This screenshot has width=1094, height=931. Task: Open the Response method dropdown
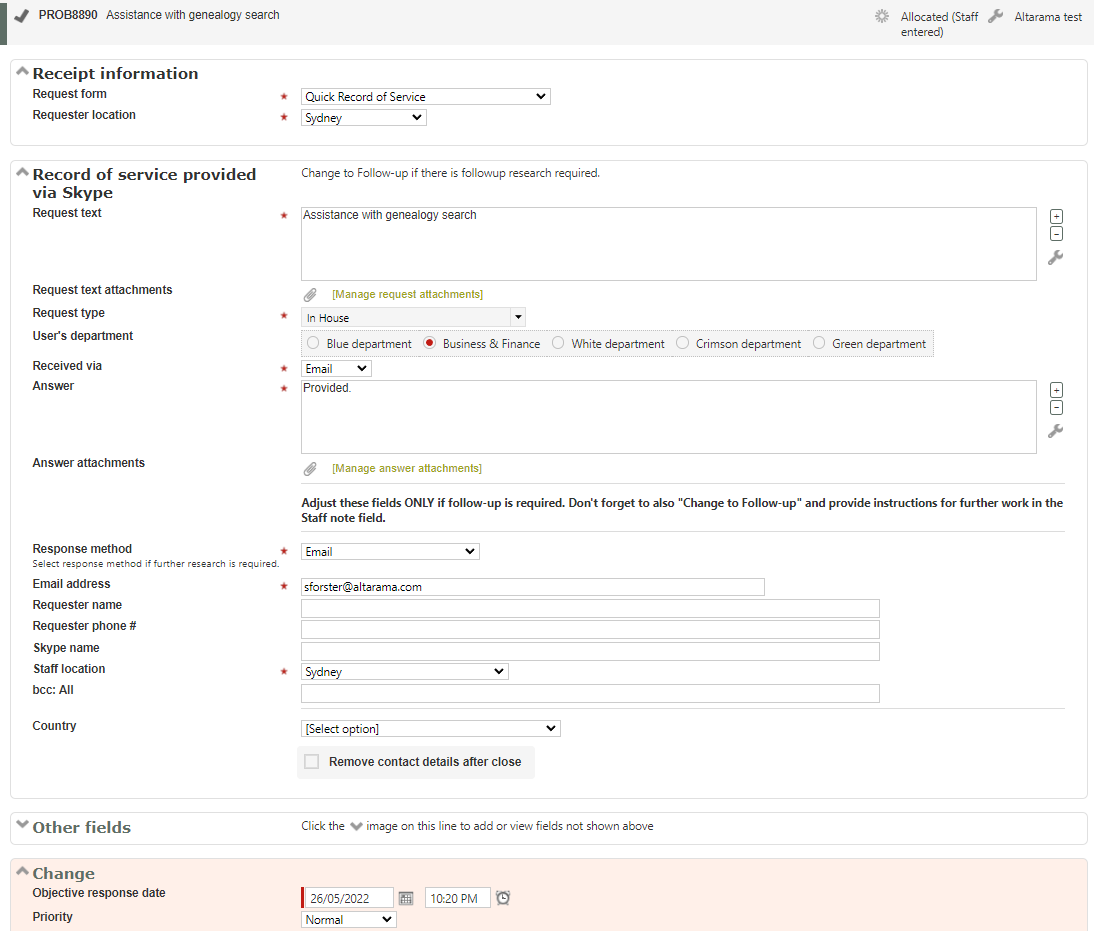click(x=390, y=551)
